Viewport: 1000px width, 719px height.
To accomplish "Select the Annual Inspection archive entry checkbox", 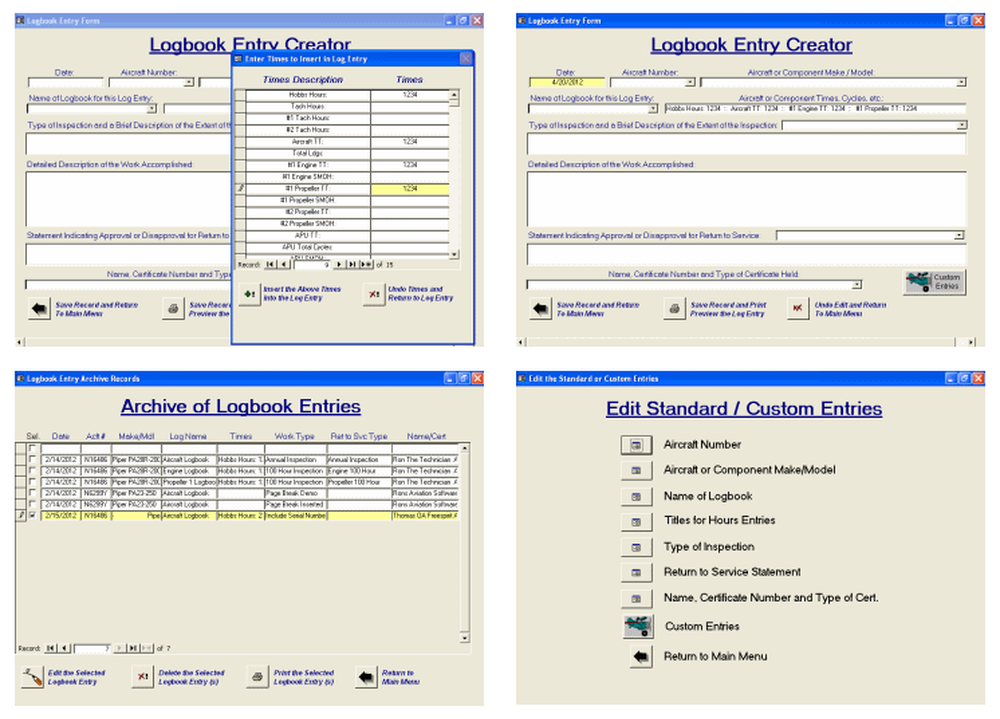I will pos(33,459).
